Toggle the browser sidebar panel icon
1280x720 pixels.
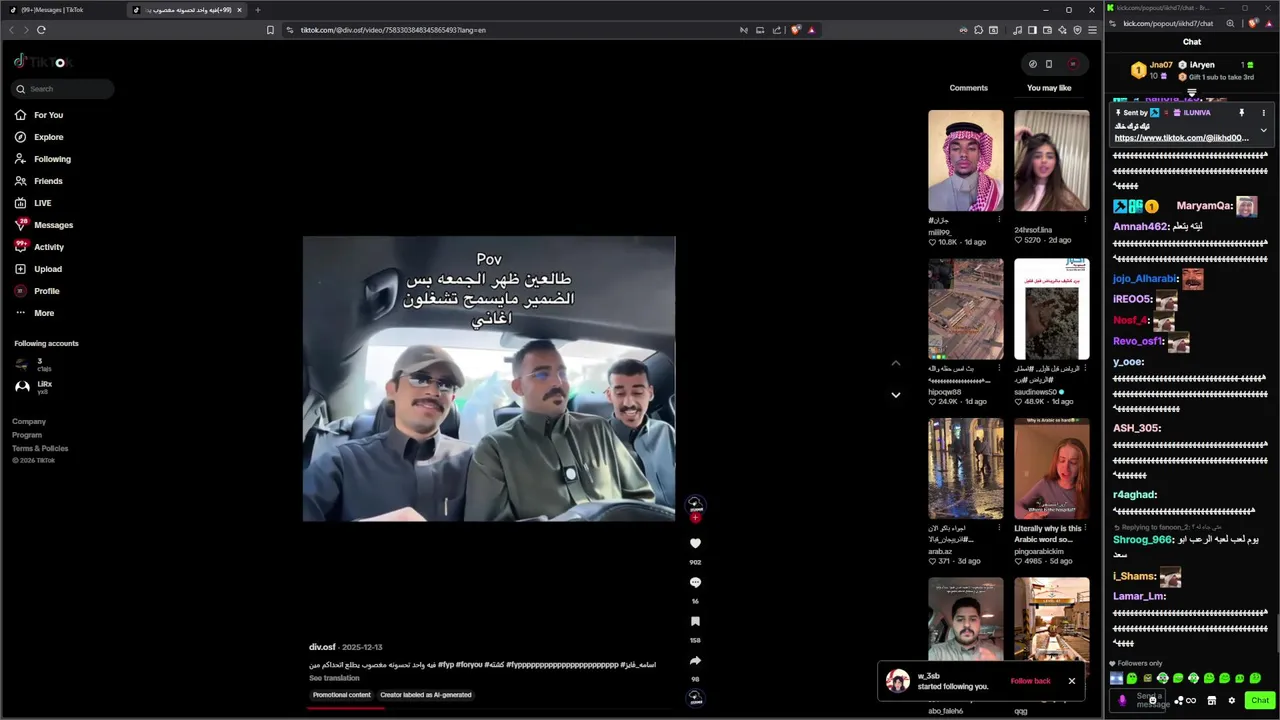1032,30
